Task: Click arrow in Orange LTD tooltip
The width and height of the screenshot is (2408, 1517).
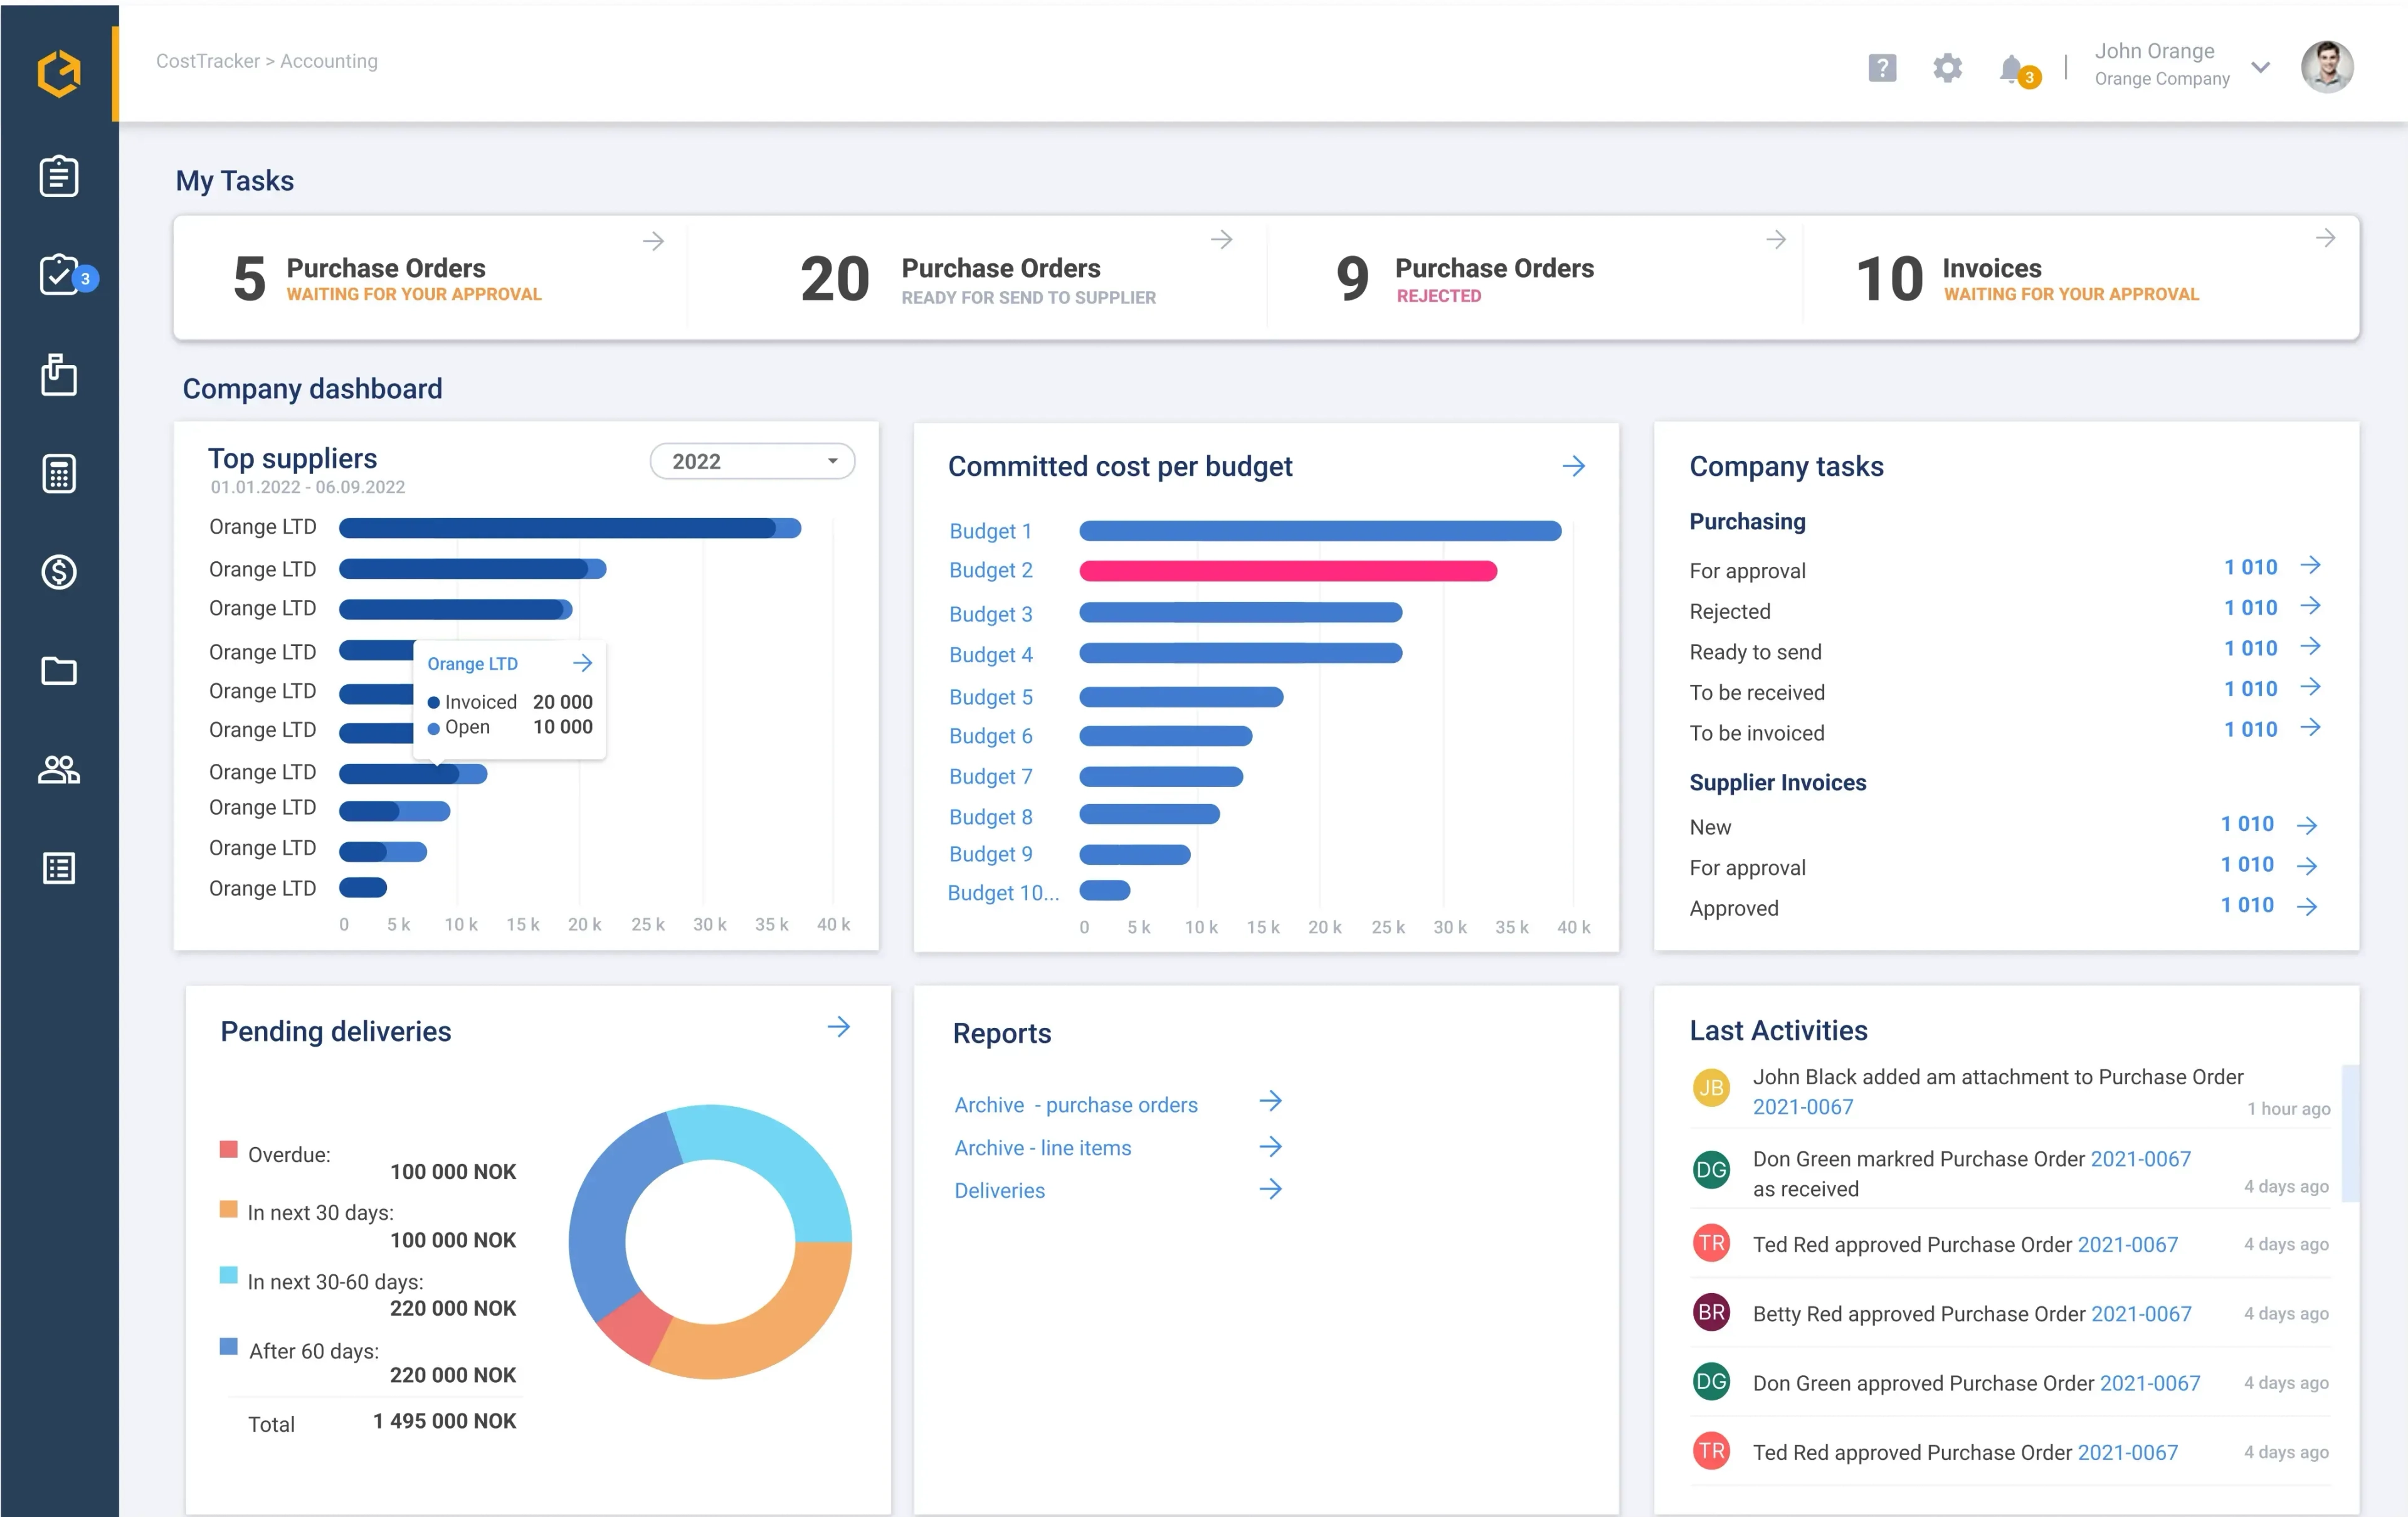Action: (x=583, y=663)
